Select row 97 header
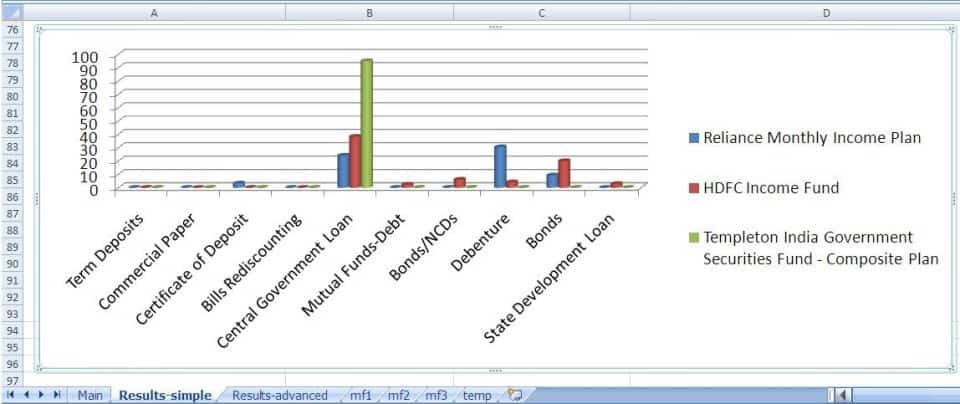Image resolution: width=960 pixels, height=404 pixels. [12, 380]
